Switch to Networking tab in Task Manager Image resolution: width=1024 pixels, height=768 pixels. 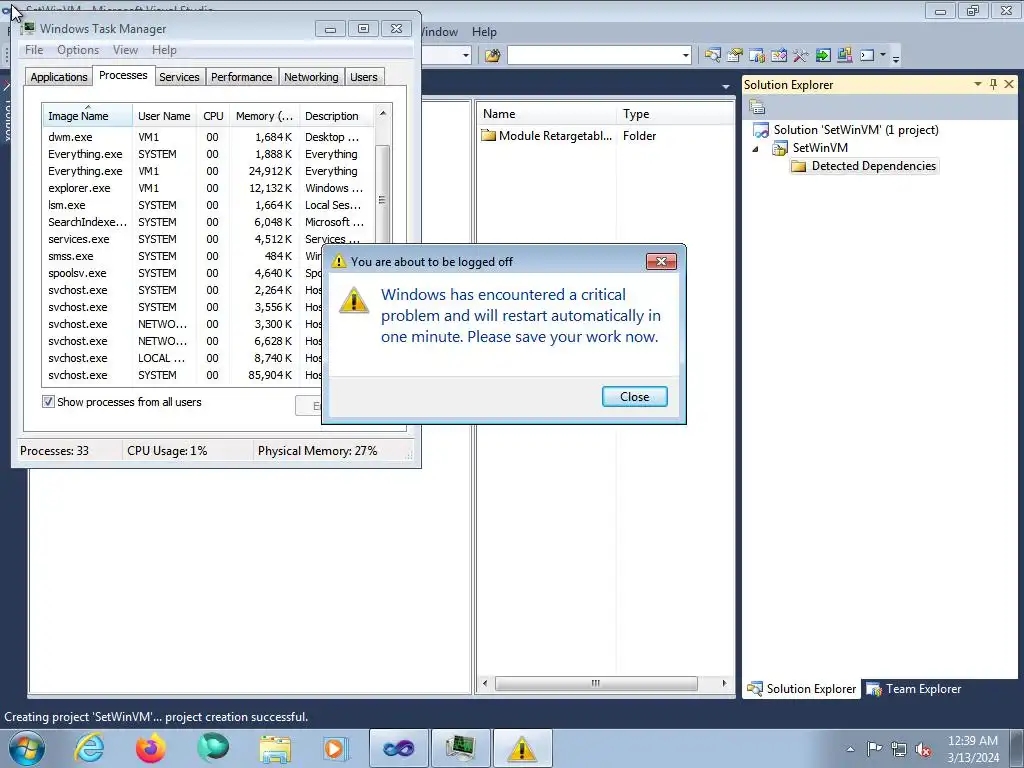click(311, 77)
